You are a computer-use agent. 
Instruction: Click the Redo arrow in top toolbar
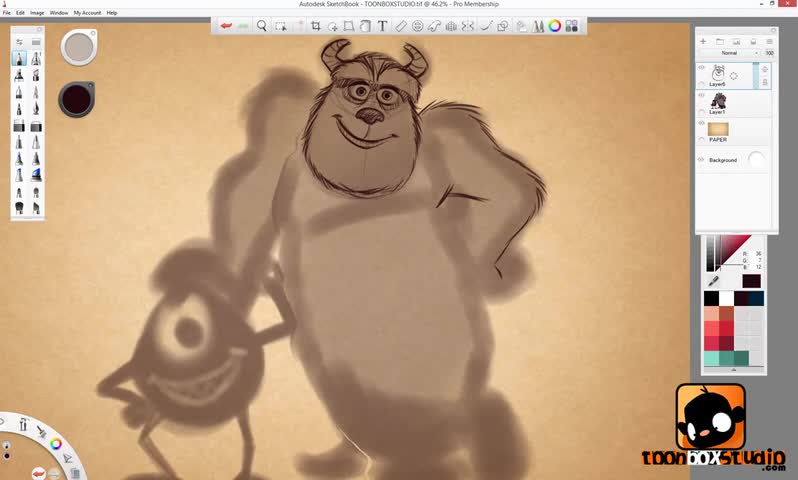click(243, 26)
